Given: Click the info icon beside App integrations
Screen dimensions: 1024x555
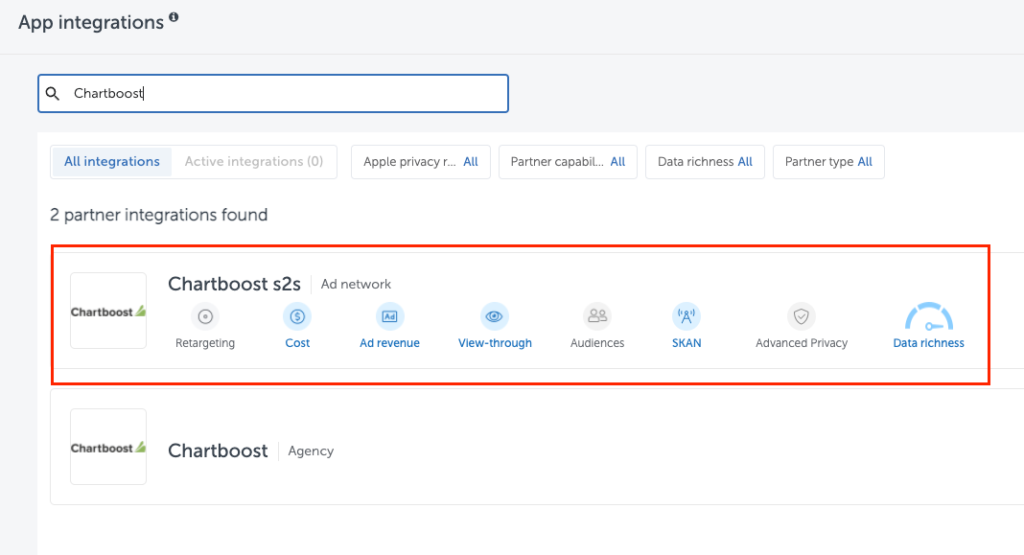Looking at the screenshot, I should pyautogui.click(x=174, y=17).
